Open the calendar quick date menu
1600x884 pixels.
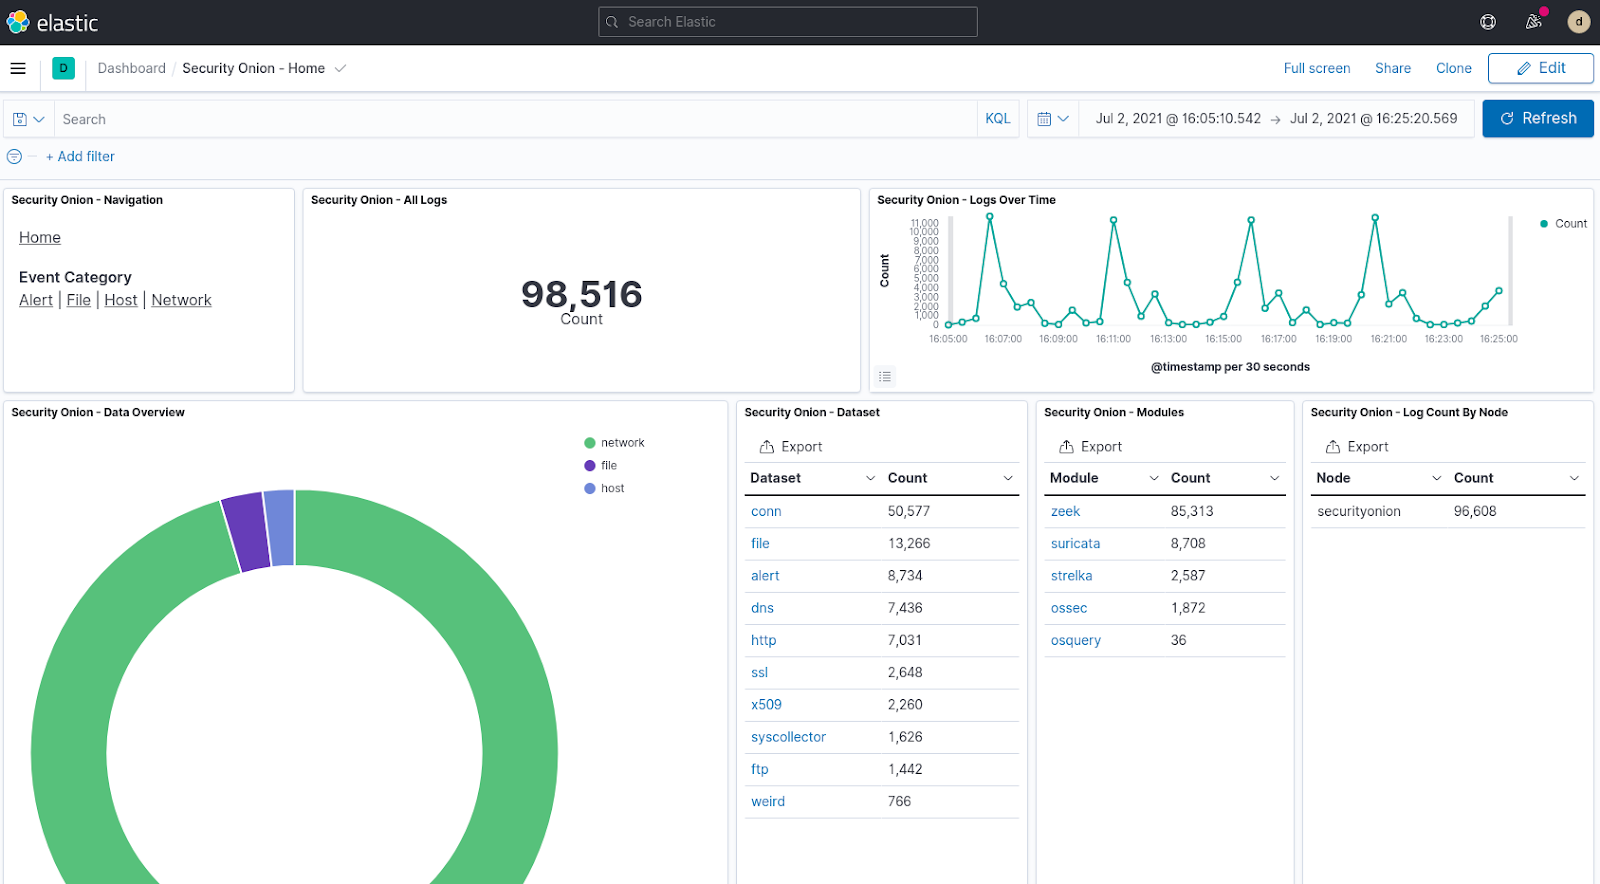(1053, 119)
